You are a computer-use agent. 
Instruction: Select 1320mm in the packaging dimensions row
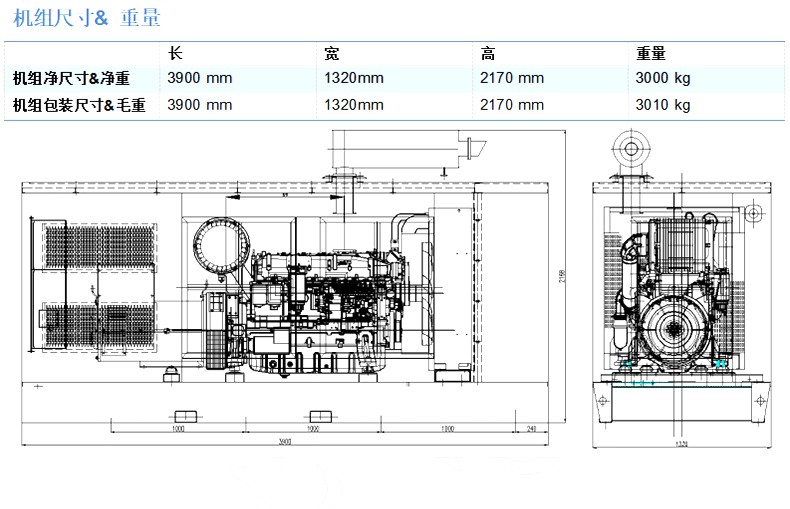354,104
